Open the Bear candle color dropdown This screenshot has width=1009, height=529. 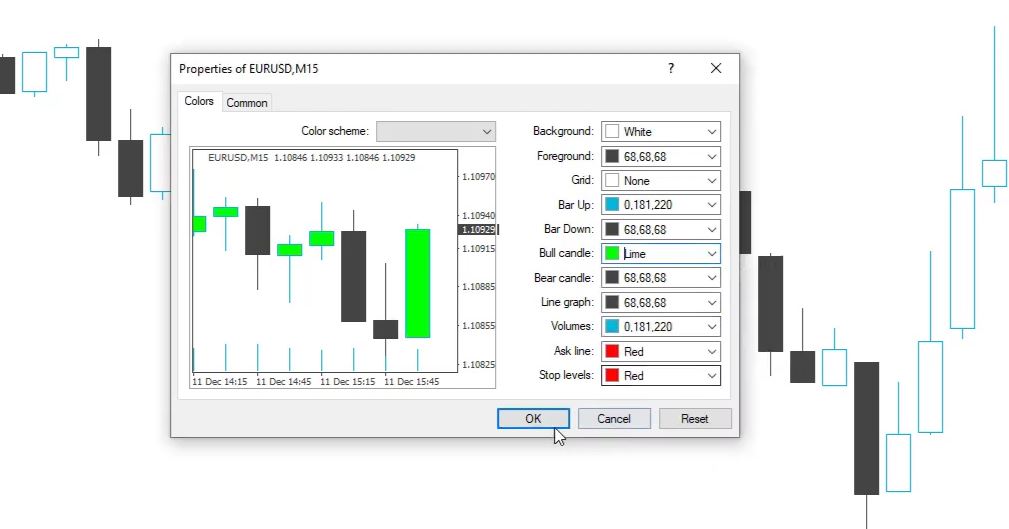click(711, 278)
